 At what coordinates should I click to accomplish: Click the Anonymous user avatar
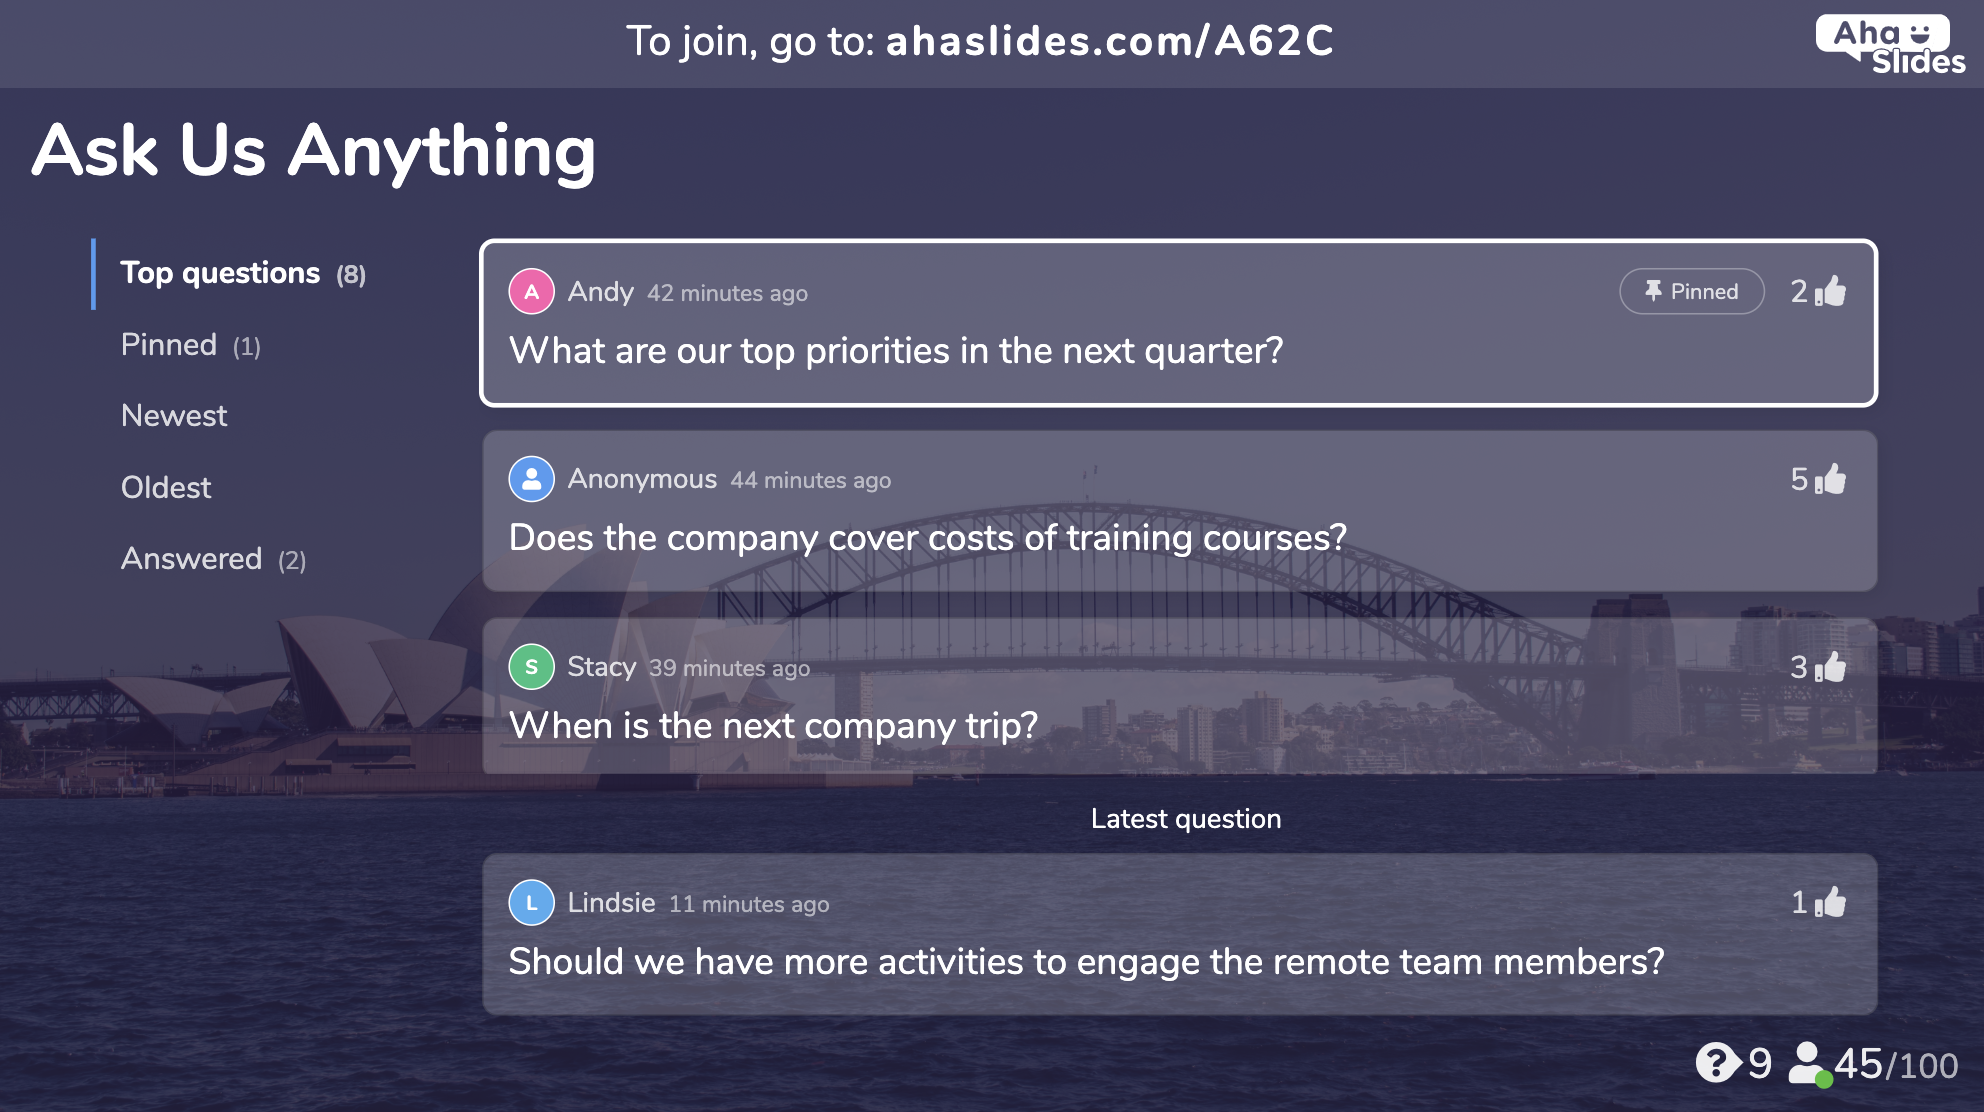532,479
